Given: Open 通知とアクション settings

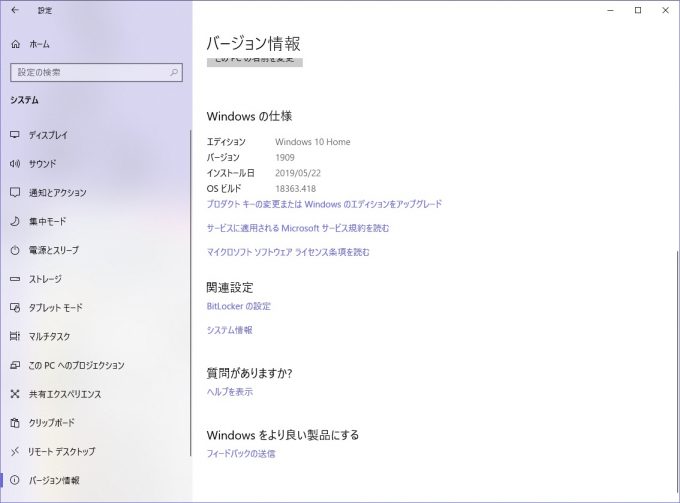Looking at the screenshot, I should point(95,193).
